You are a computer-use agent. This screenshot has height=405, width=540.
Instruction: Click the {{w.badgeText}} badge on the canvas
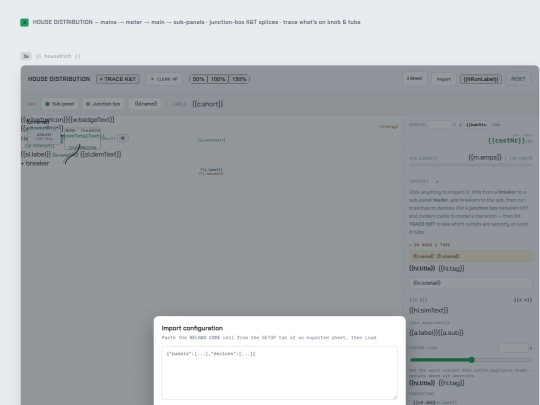click(x=91, y=120)
